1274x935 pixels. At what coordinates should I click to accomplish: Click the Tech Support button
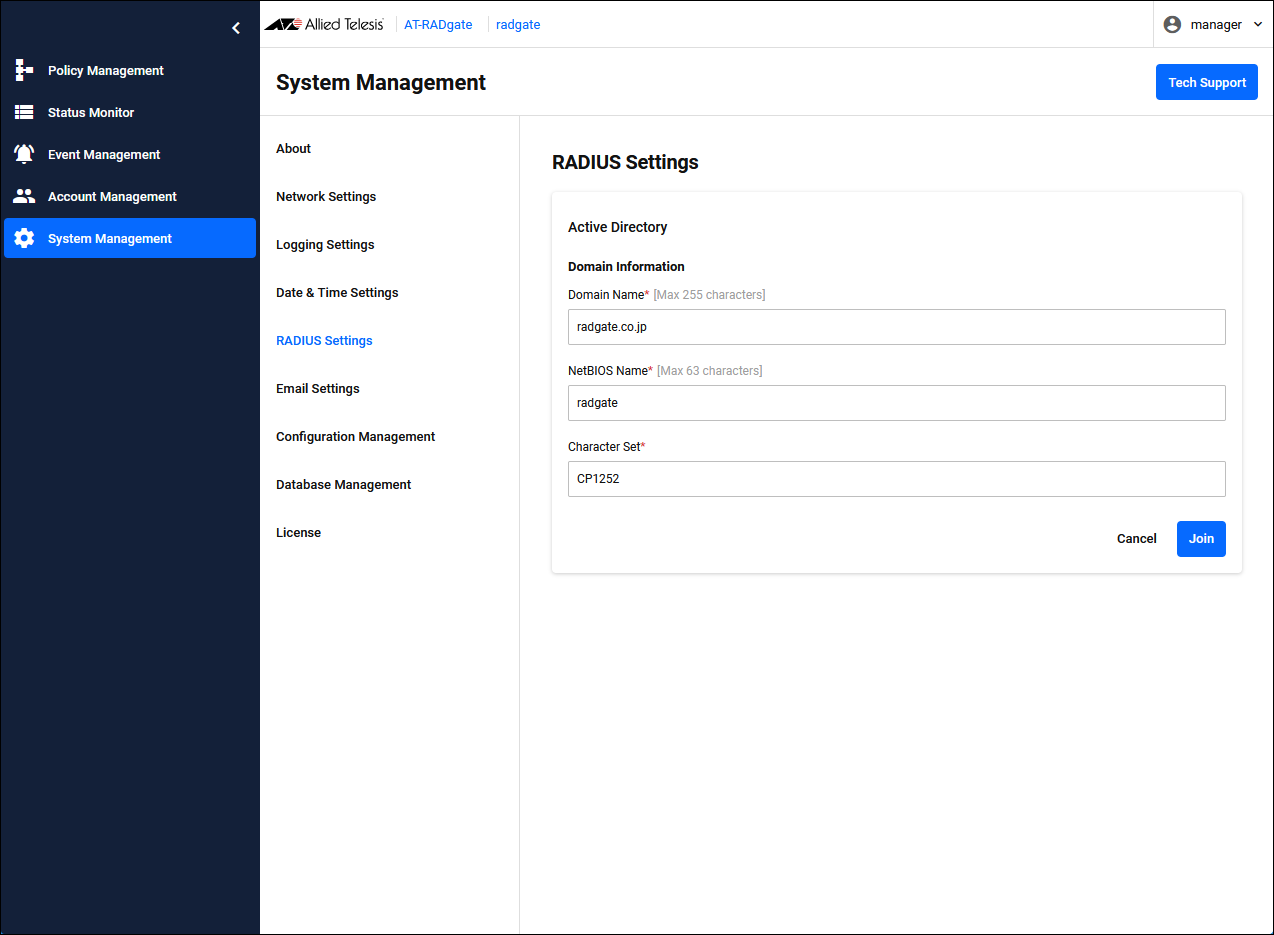coord(1206,82)
